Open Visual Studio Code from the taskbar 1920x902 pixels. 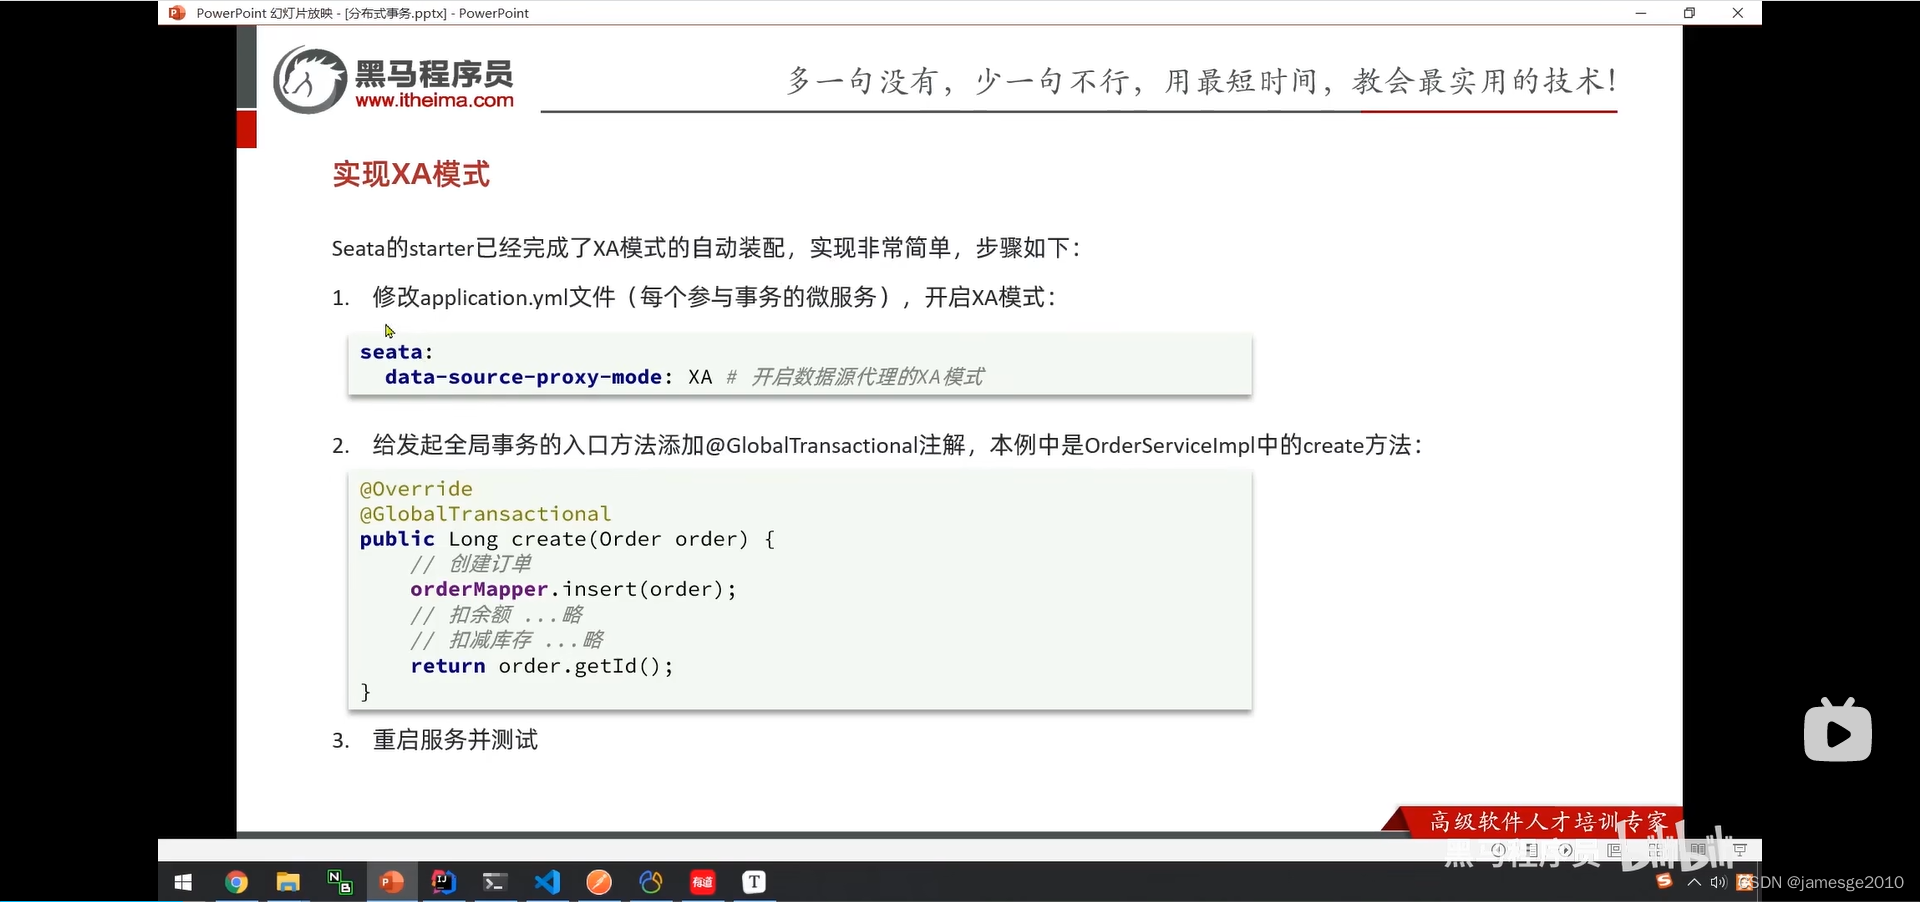[547, 882]
